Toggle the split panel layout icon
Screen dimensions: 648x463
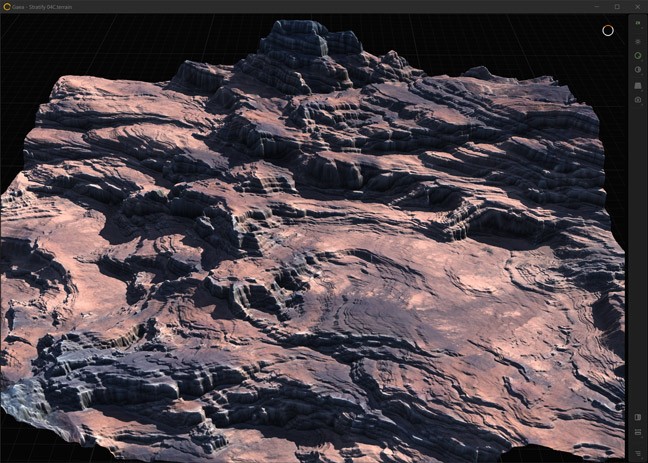point(638,417)
